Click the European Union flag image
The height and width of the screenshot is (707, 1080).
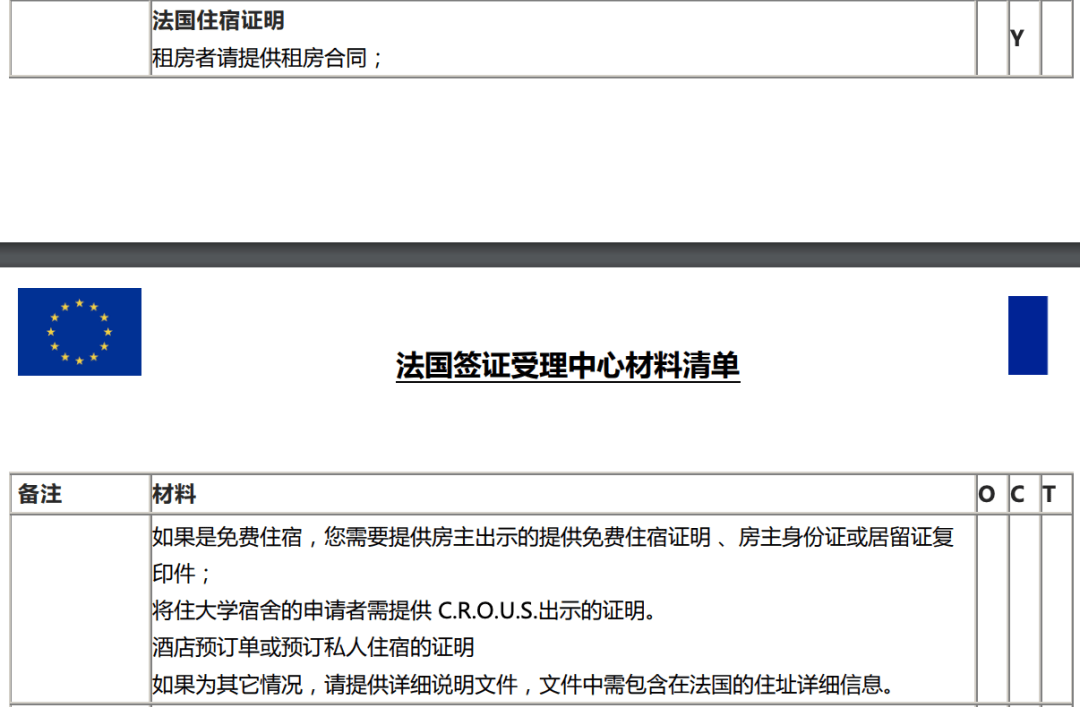click(x=79, y=332)
